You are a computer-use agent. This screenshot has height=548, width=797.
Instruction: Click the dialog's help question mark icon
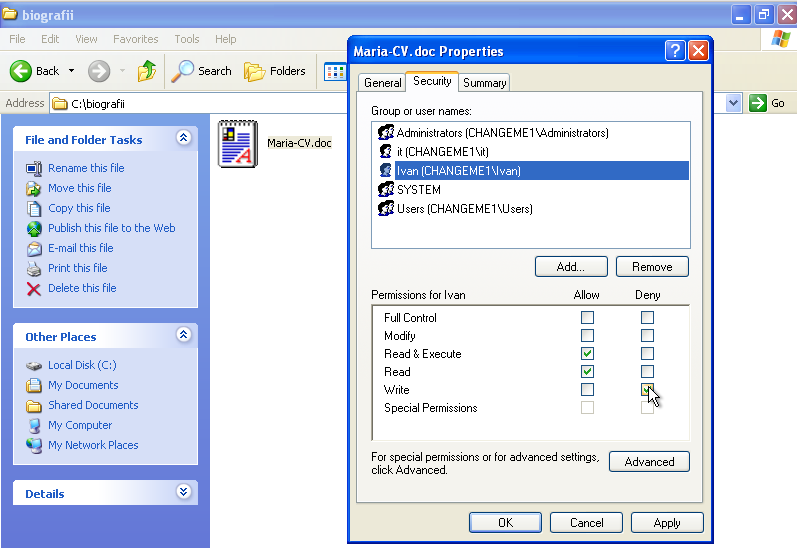click(x=675, y=51)
